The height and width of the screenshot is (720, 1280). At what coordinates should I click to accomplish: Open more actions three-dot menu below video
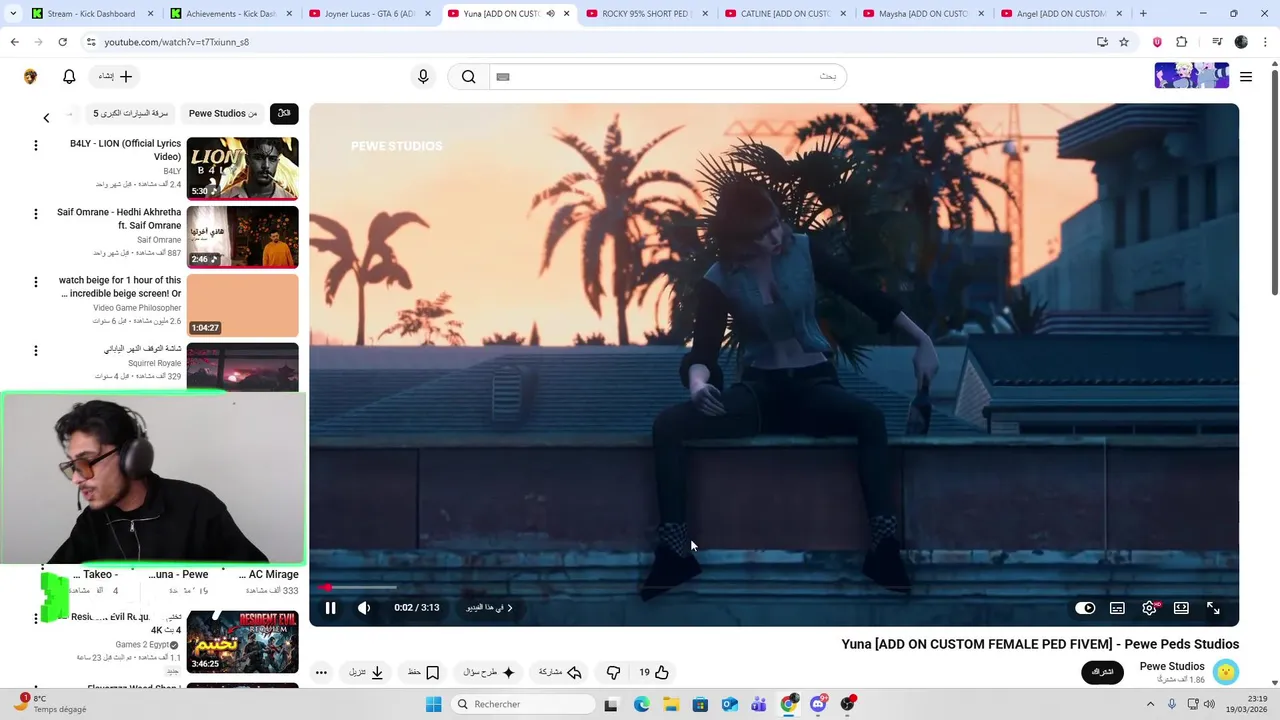[321, 672]
